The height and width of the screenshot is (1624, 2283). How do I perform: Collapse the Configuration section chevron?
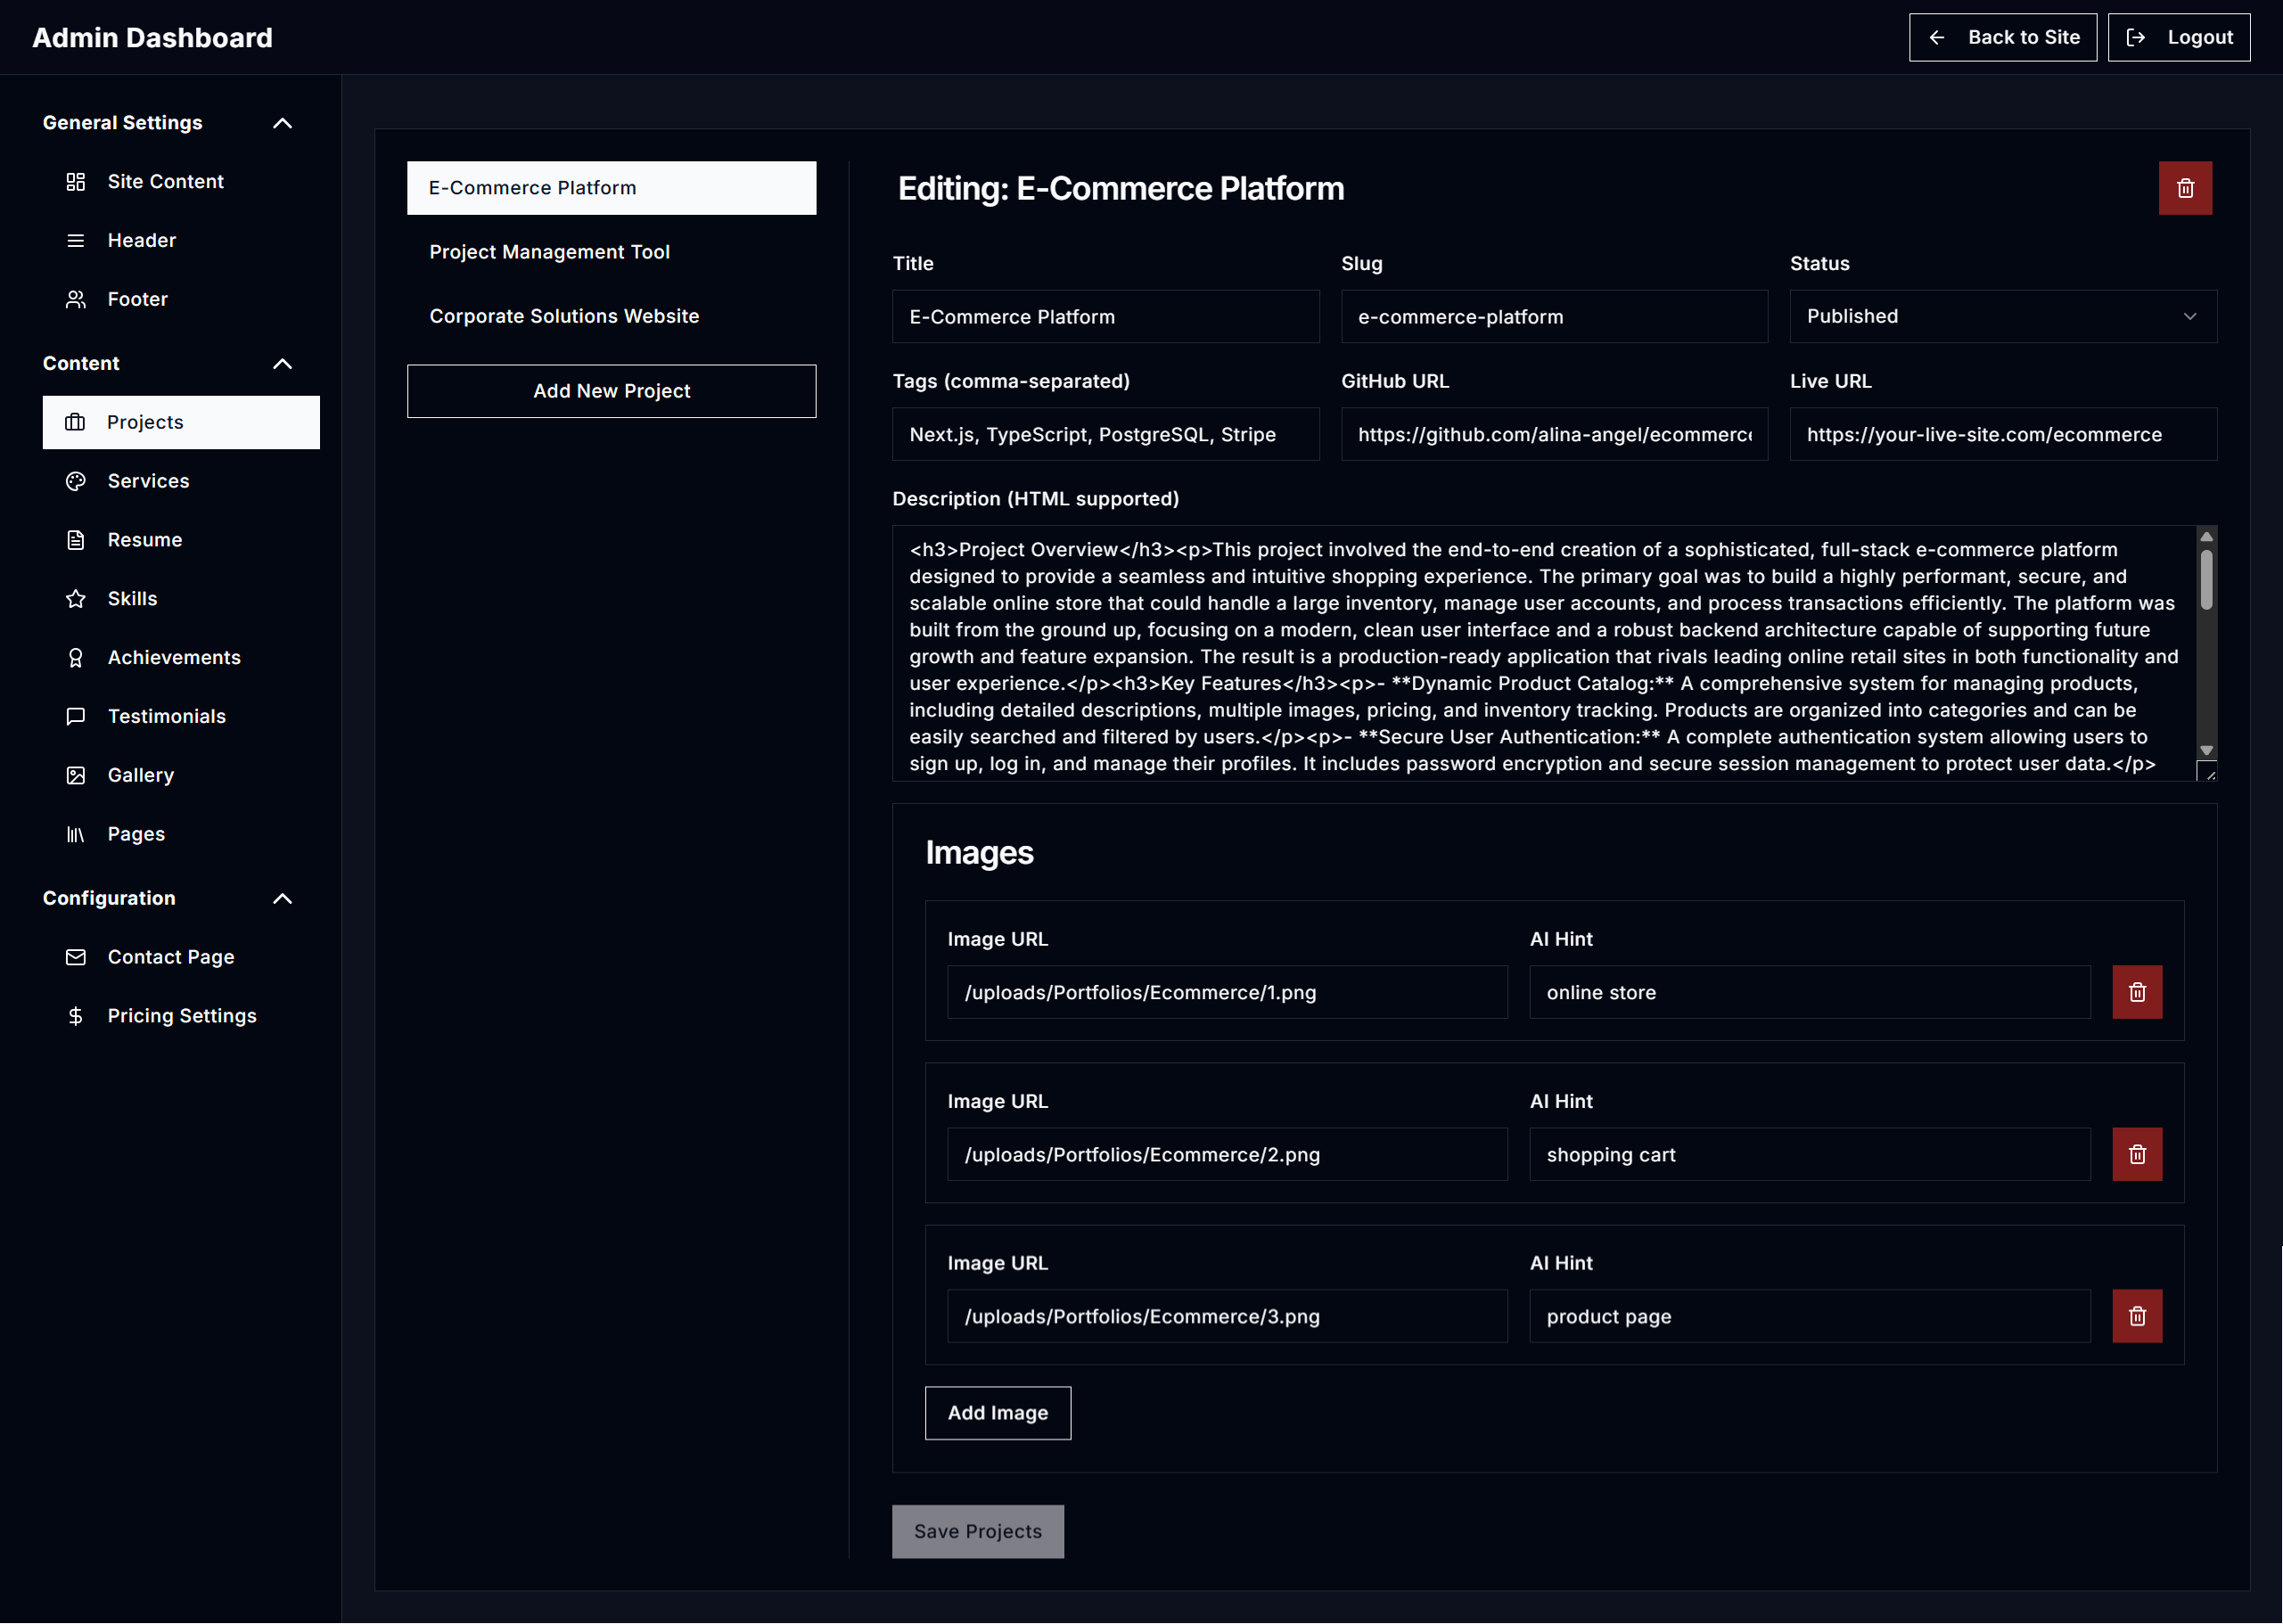coord(282,899)
